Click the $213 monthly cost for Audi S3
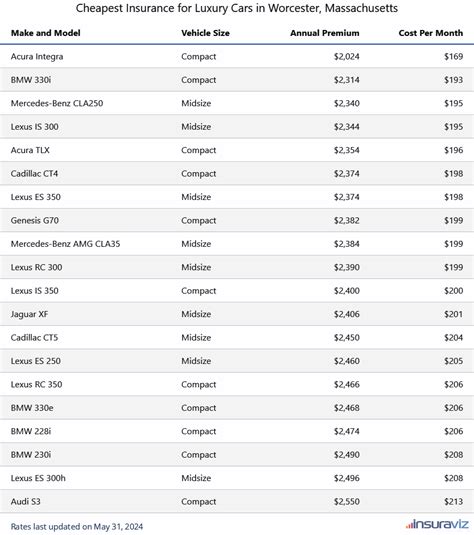474x535 pixels. (x=454, y=502)
